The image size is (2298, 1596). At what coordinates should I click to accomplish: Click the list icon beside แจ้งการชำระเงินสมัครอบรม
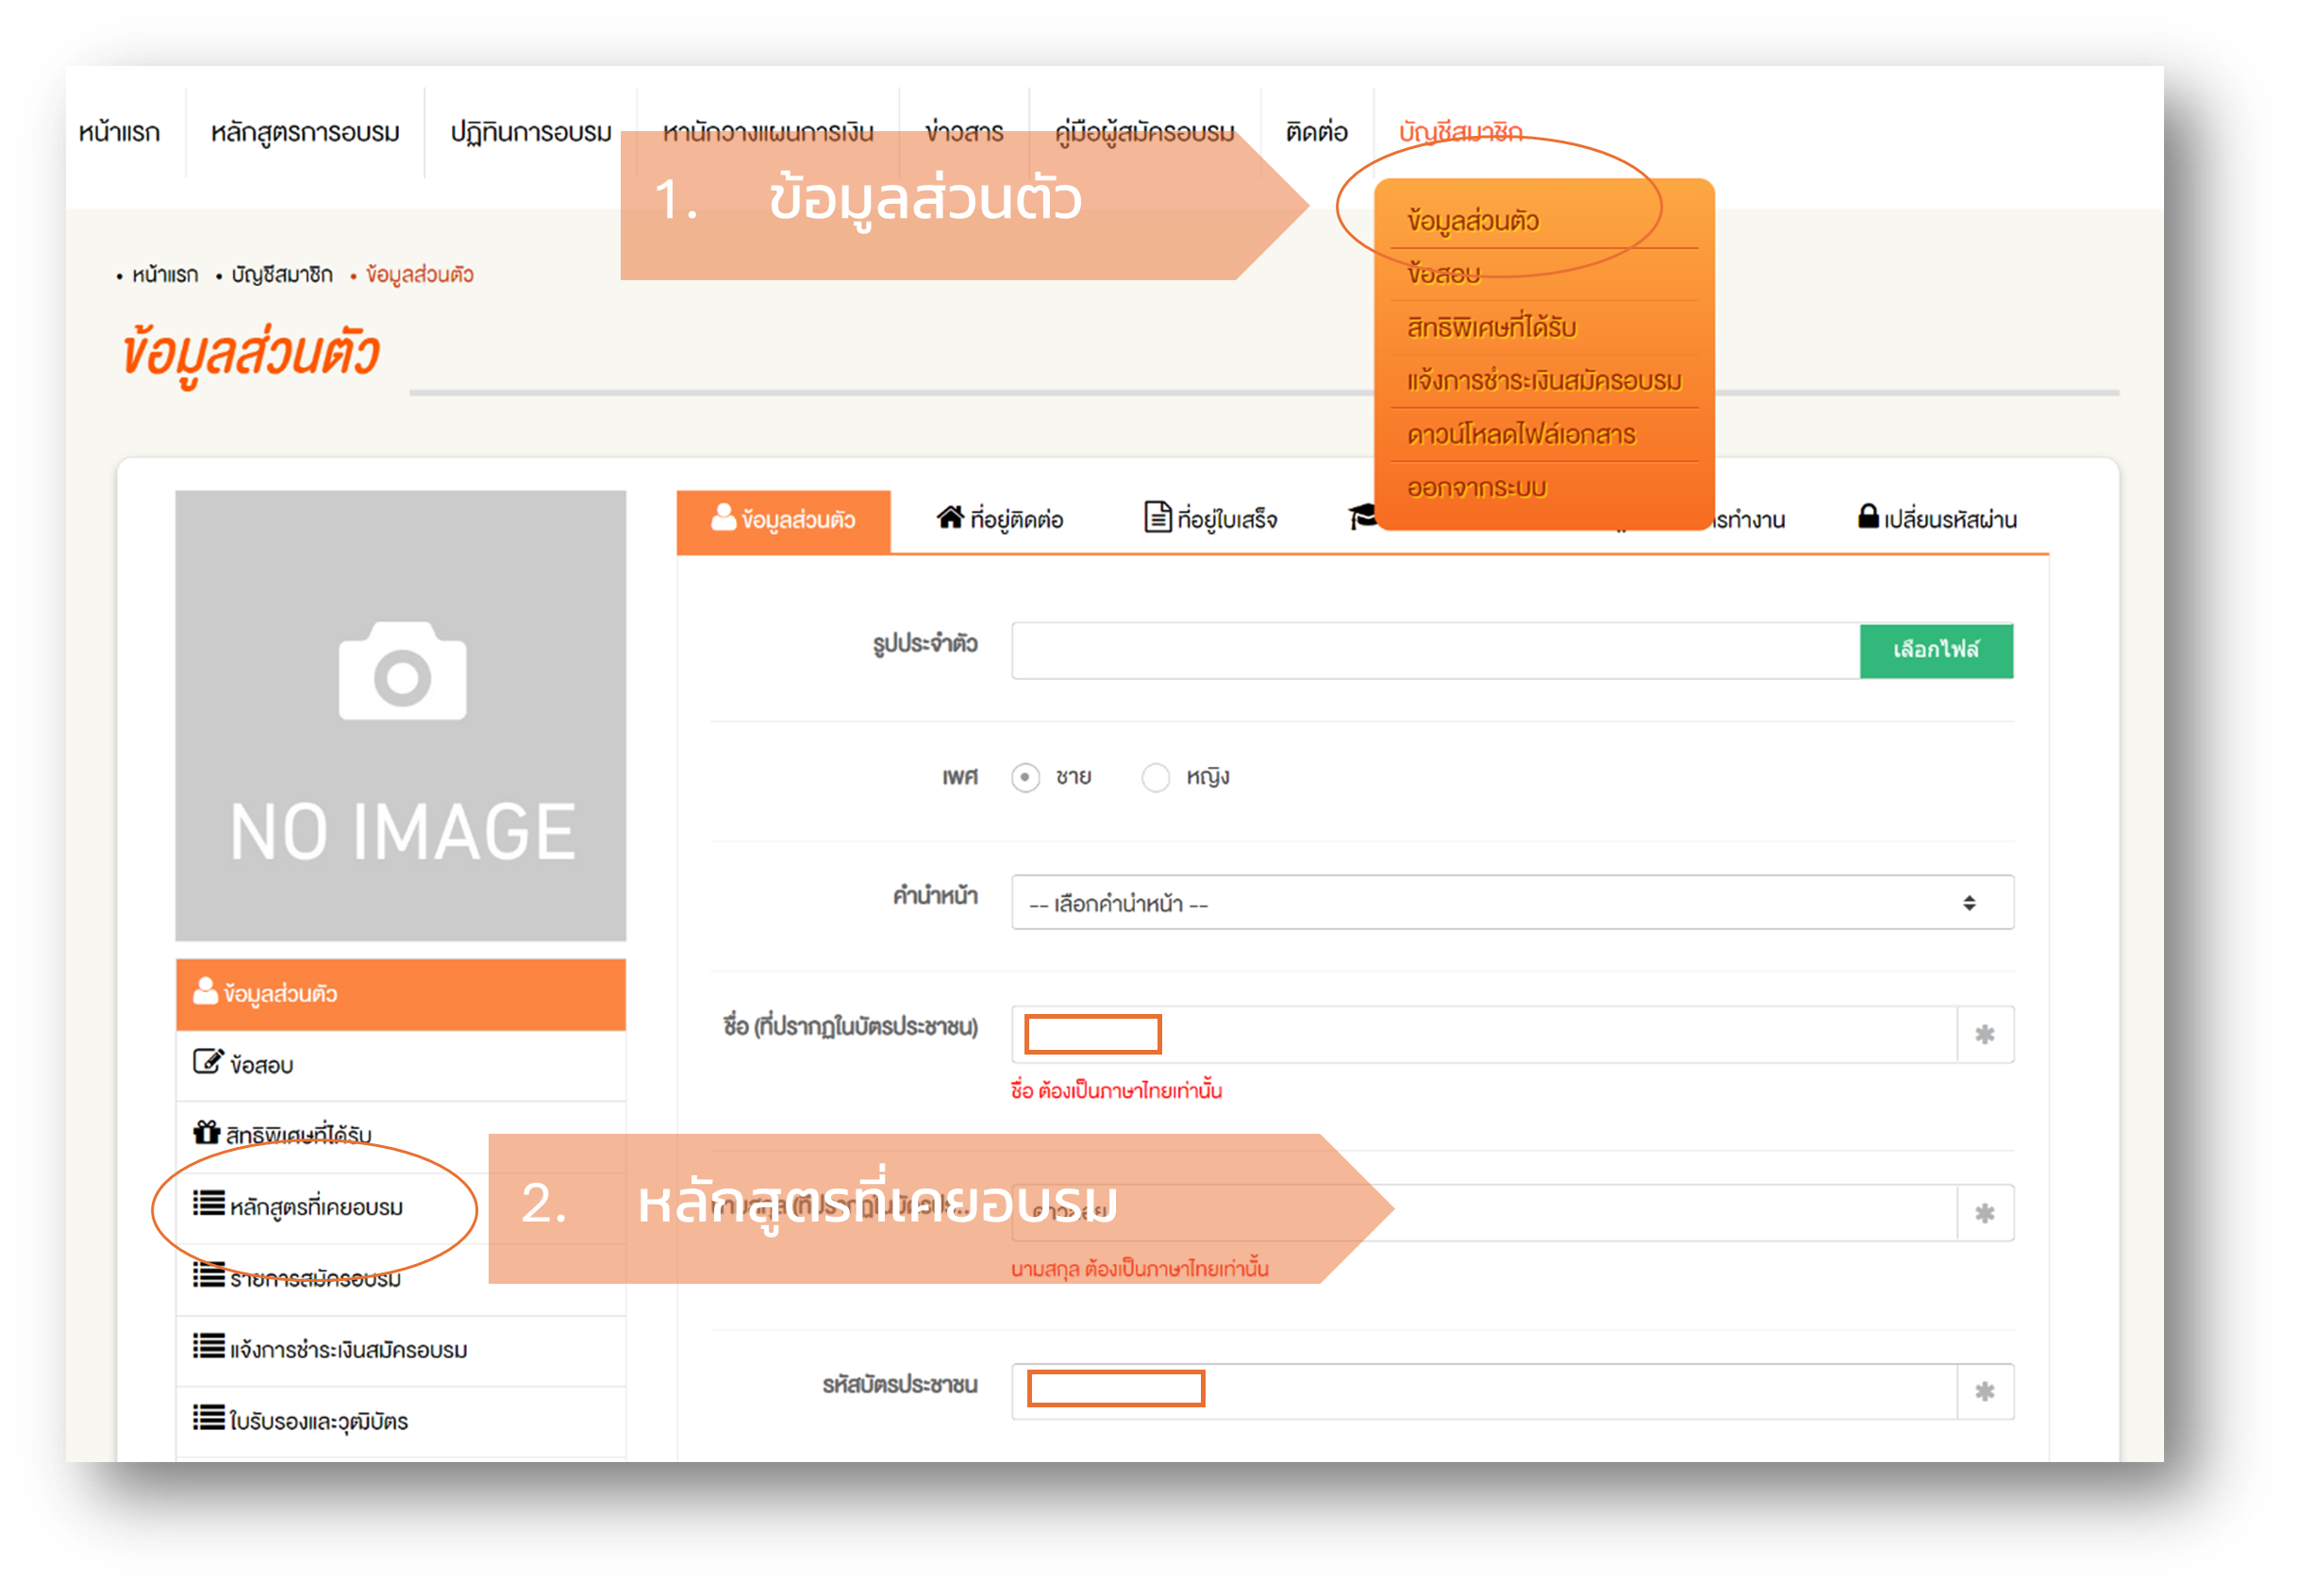(208, 1346)
